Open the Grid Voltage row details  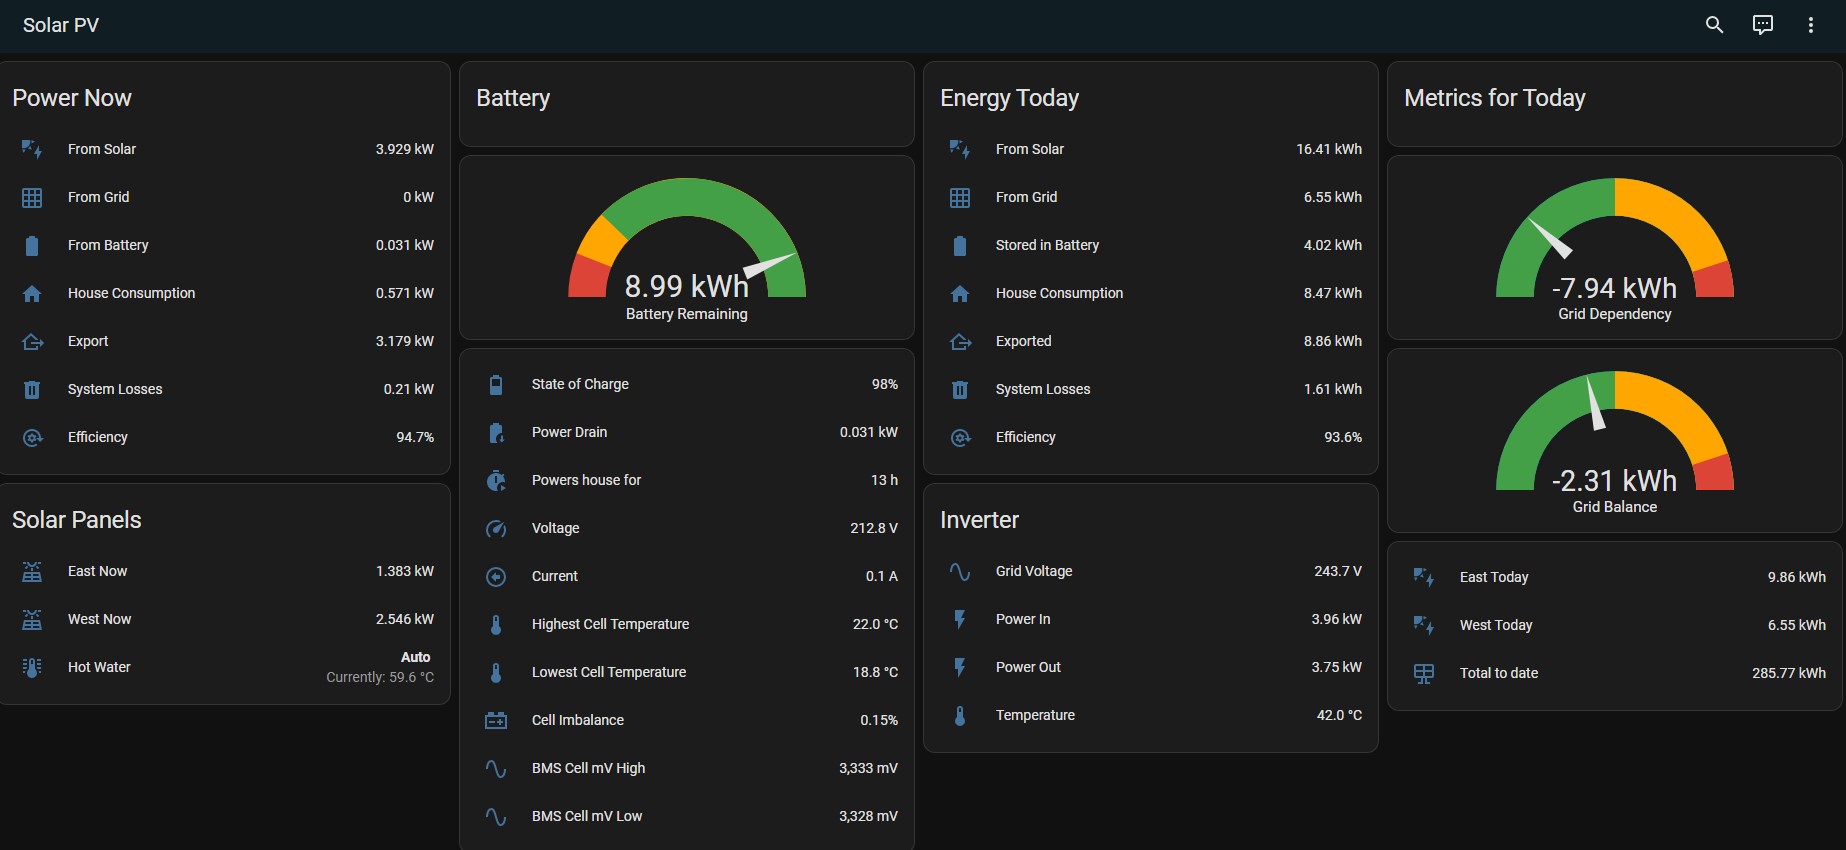point(1034,571)
